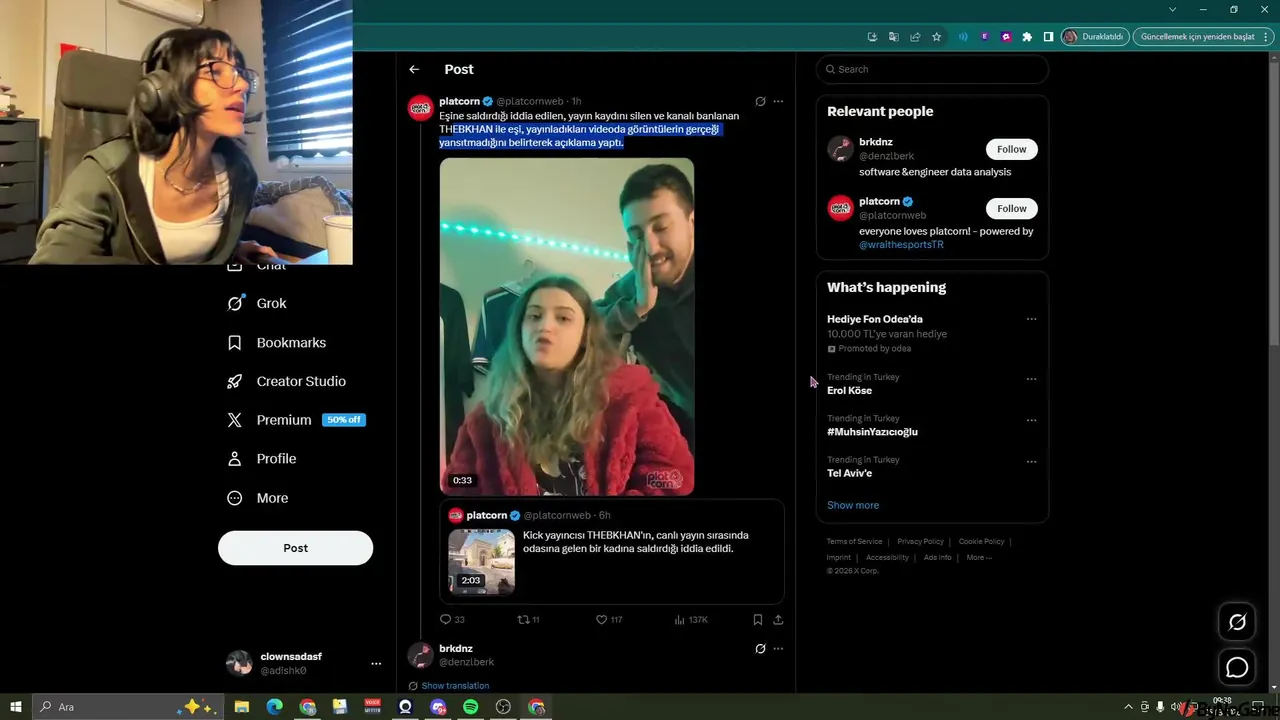This screenshot has height=720, width=1280.
Task: Open Grok from the sidebar
Action: click(257, 303)
